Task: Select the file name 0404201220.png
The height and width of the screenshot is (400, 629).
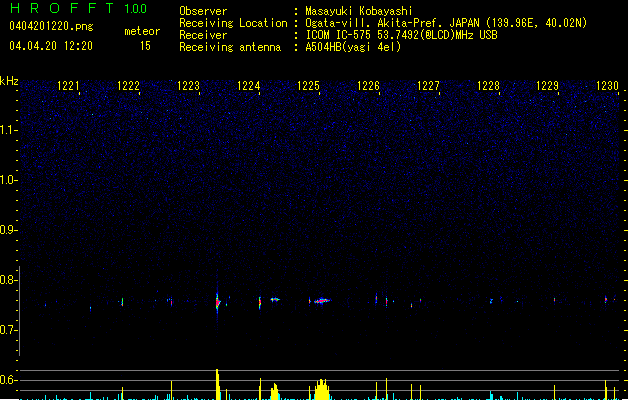Action: (51, 26)
